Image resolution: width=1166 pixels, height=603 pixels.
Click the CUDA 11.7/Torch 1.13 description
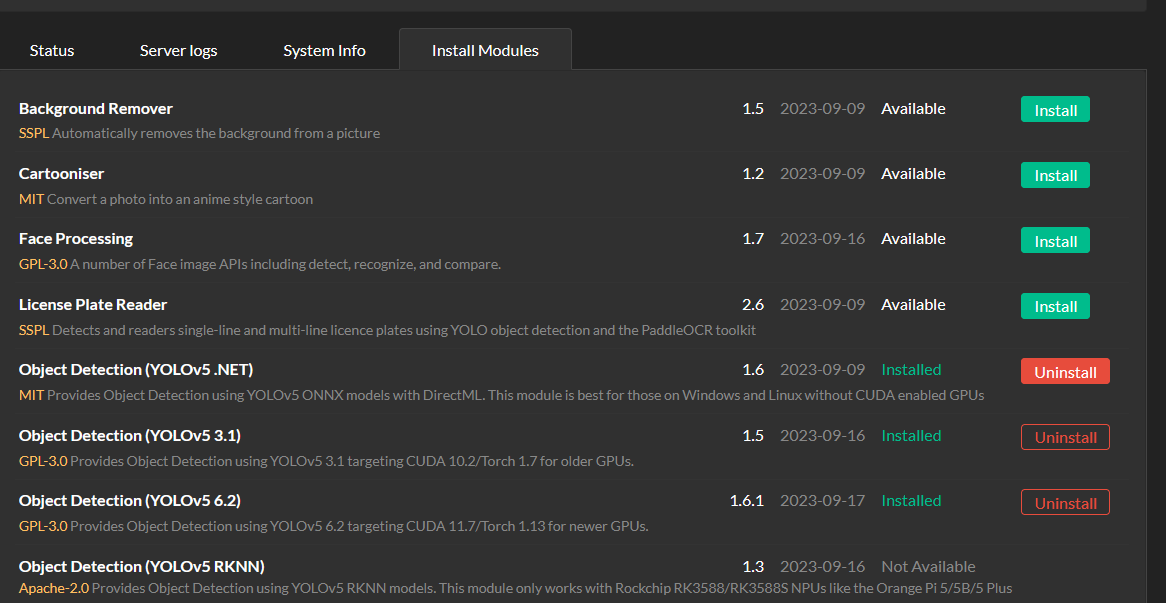(x=359, y=526)
